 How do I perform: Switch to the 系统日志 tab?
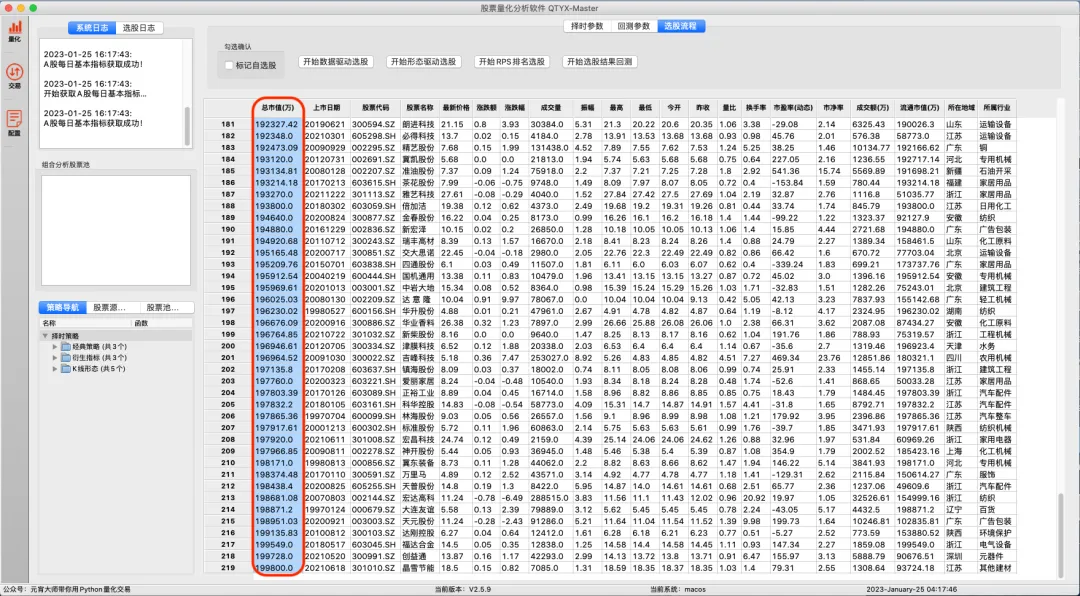pos(92,28)
